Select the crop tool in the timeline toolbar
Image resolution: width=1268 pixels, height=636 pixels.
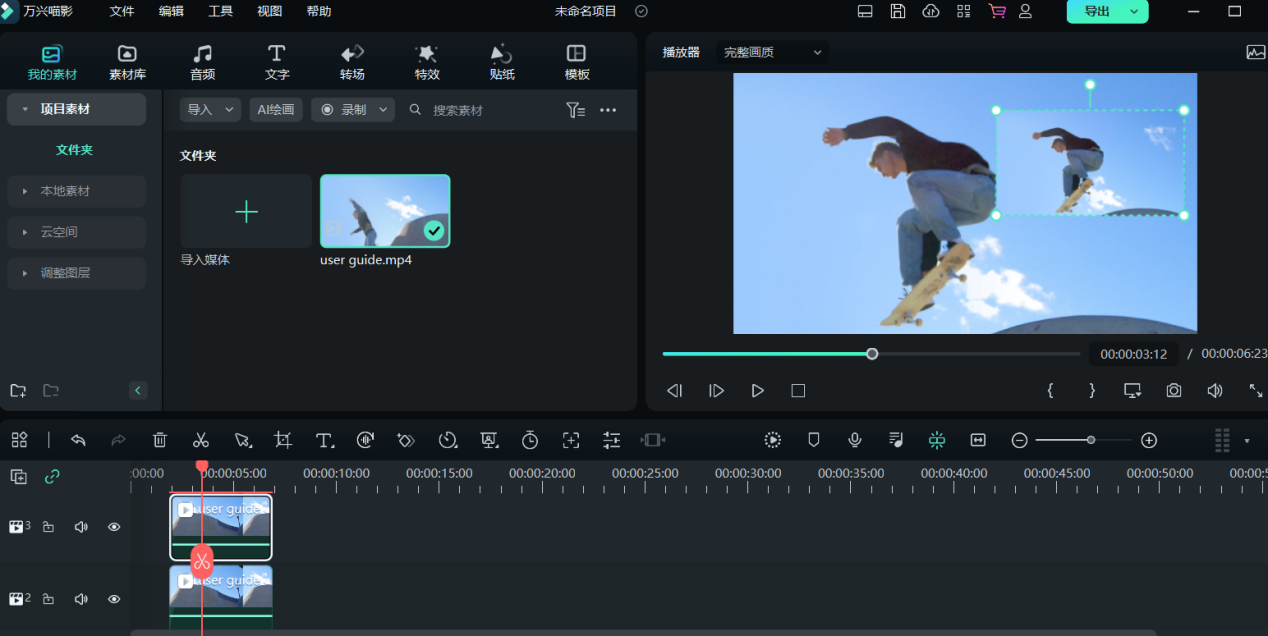283,440
